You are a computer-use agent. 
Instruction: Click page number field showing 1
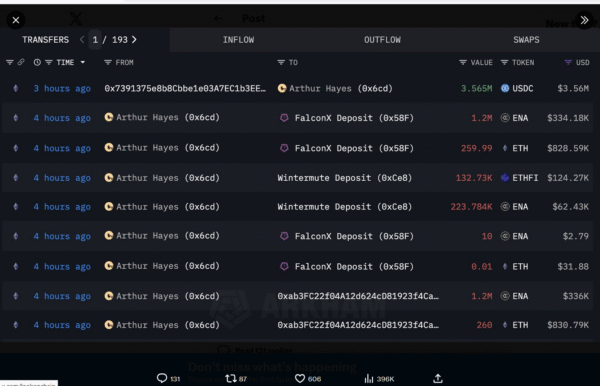(95, 40)
